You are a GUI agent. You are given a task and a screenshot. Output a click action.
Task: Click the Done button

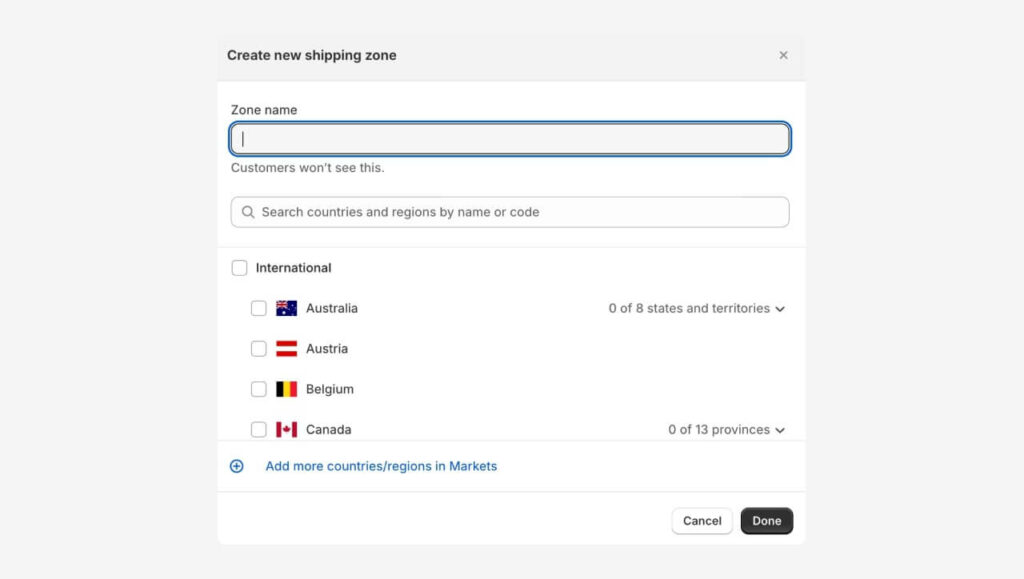coord(766,521)
